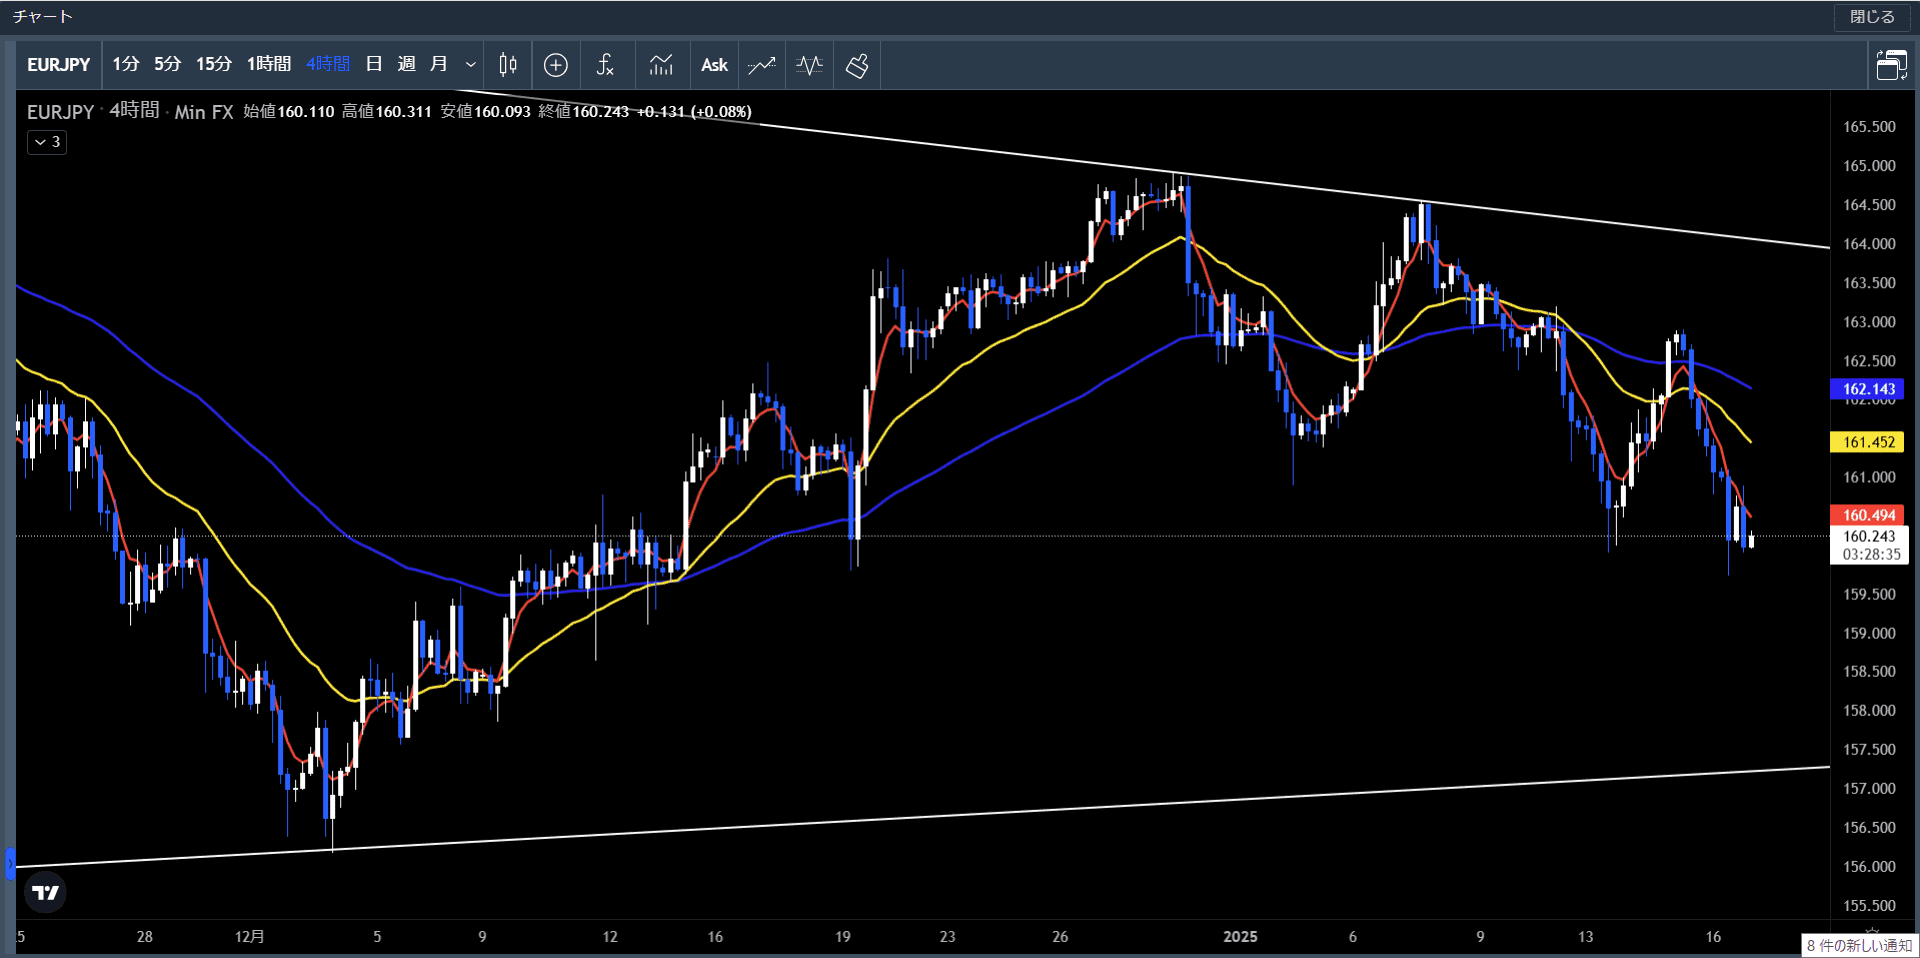The image size is (1920, 958).
Task: Click the red 160.494 moving average label
Action: [1867, 515]
